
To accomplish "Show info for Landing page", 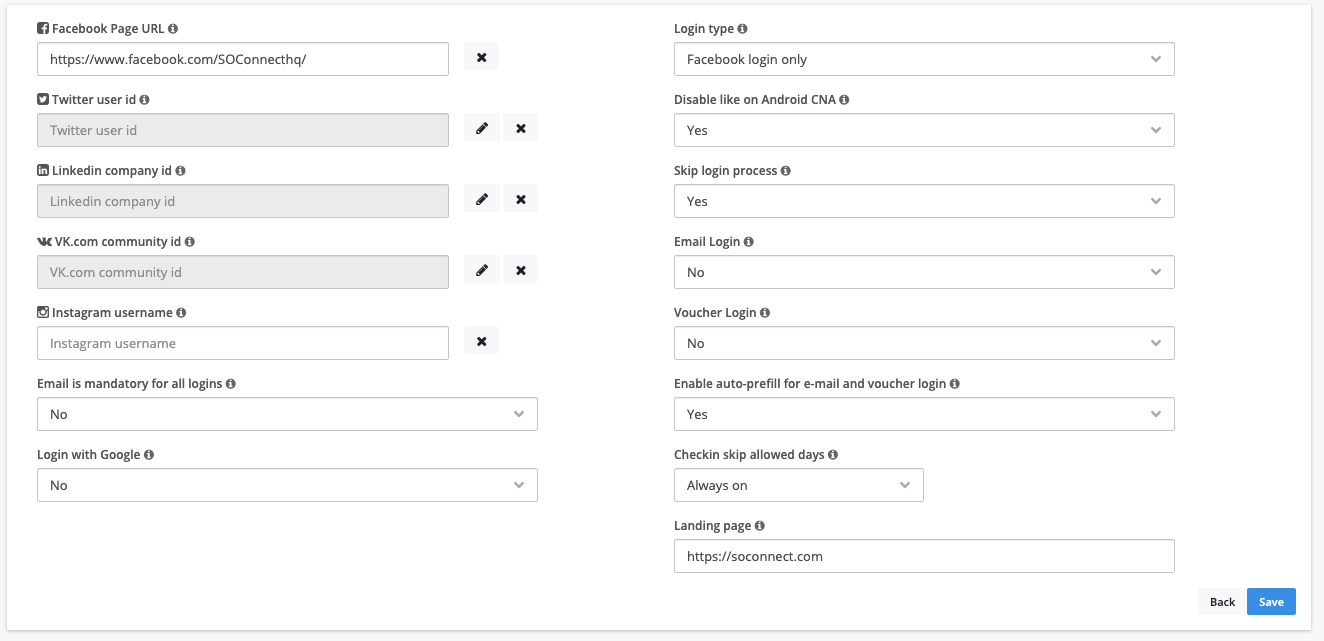I will pyautogui.click(x=760, y=526).
